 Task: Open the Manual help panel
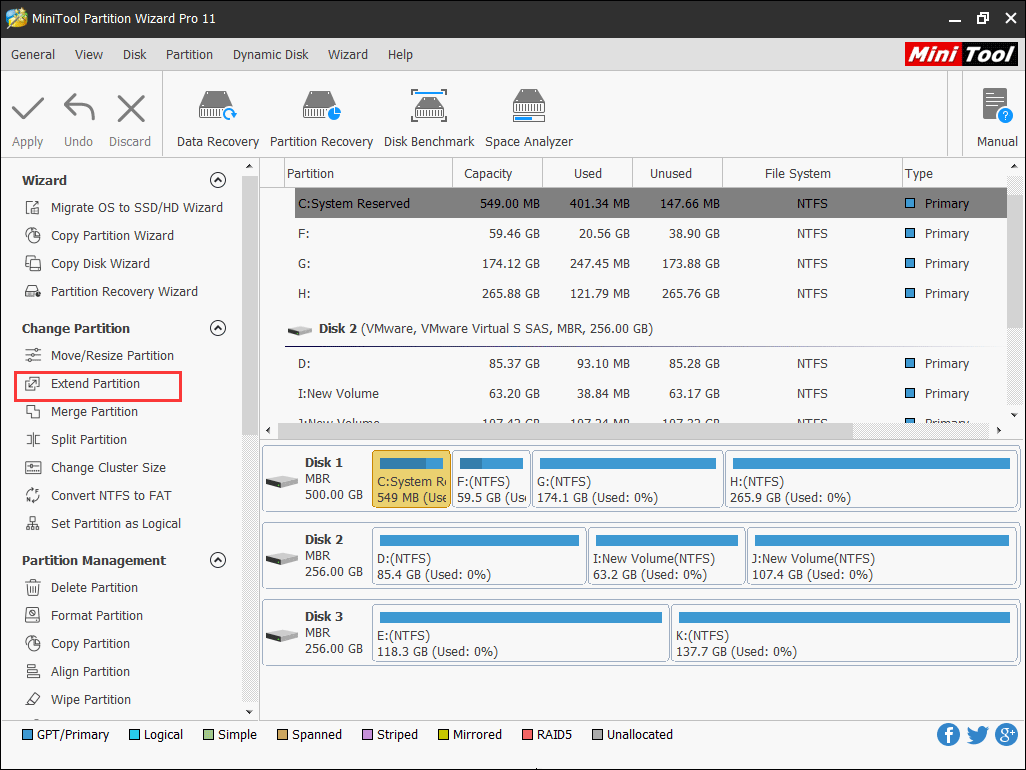[995, 115]
